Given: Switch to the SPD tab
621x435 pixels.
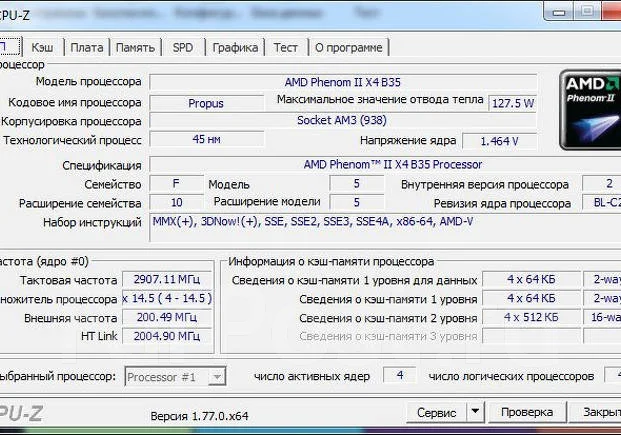Looking at the screenshot, I should [x=183, y=48].
